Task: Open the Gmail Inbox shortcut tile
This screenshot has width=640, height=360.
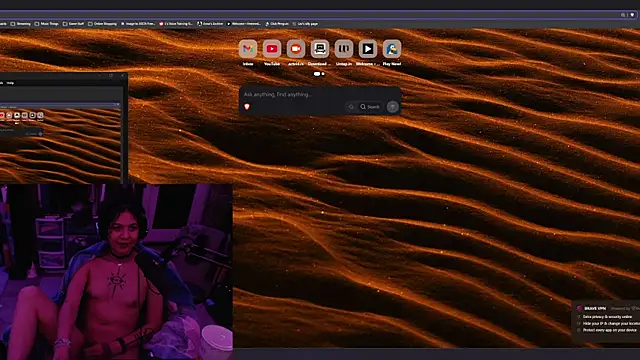Action: [248, 49]
